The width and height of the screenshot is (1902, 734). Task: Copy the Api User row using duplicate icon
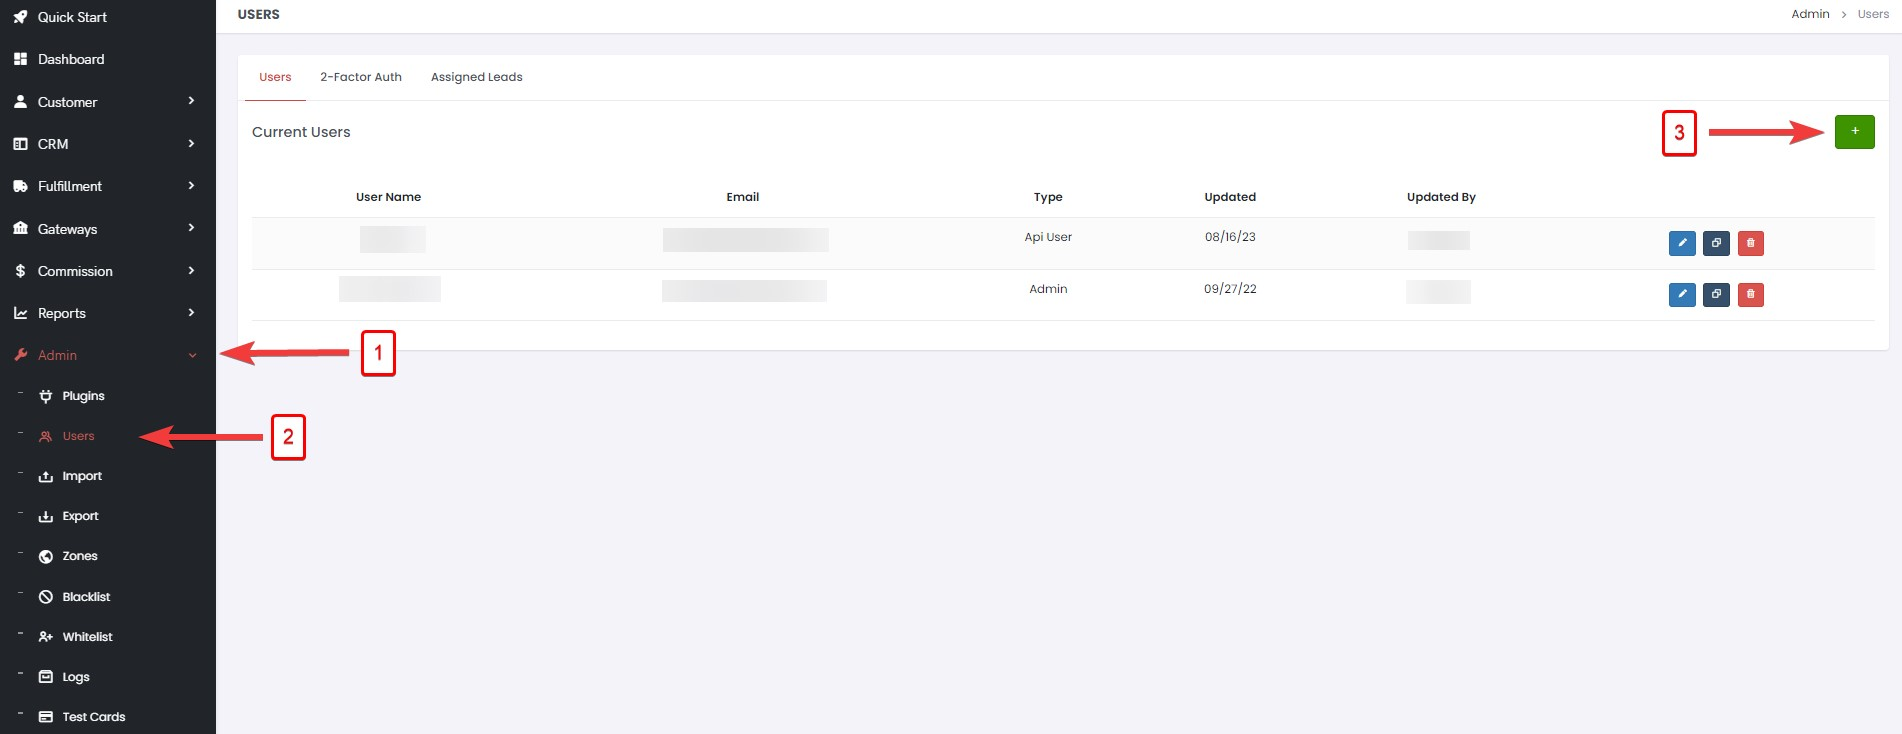point(1716,243)
